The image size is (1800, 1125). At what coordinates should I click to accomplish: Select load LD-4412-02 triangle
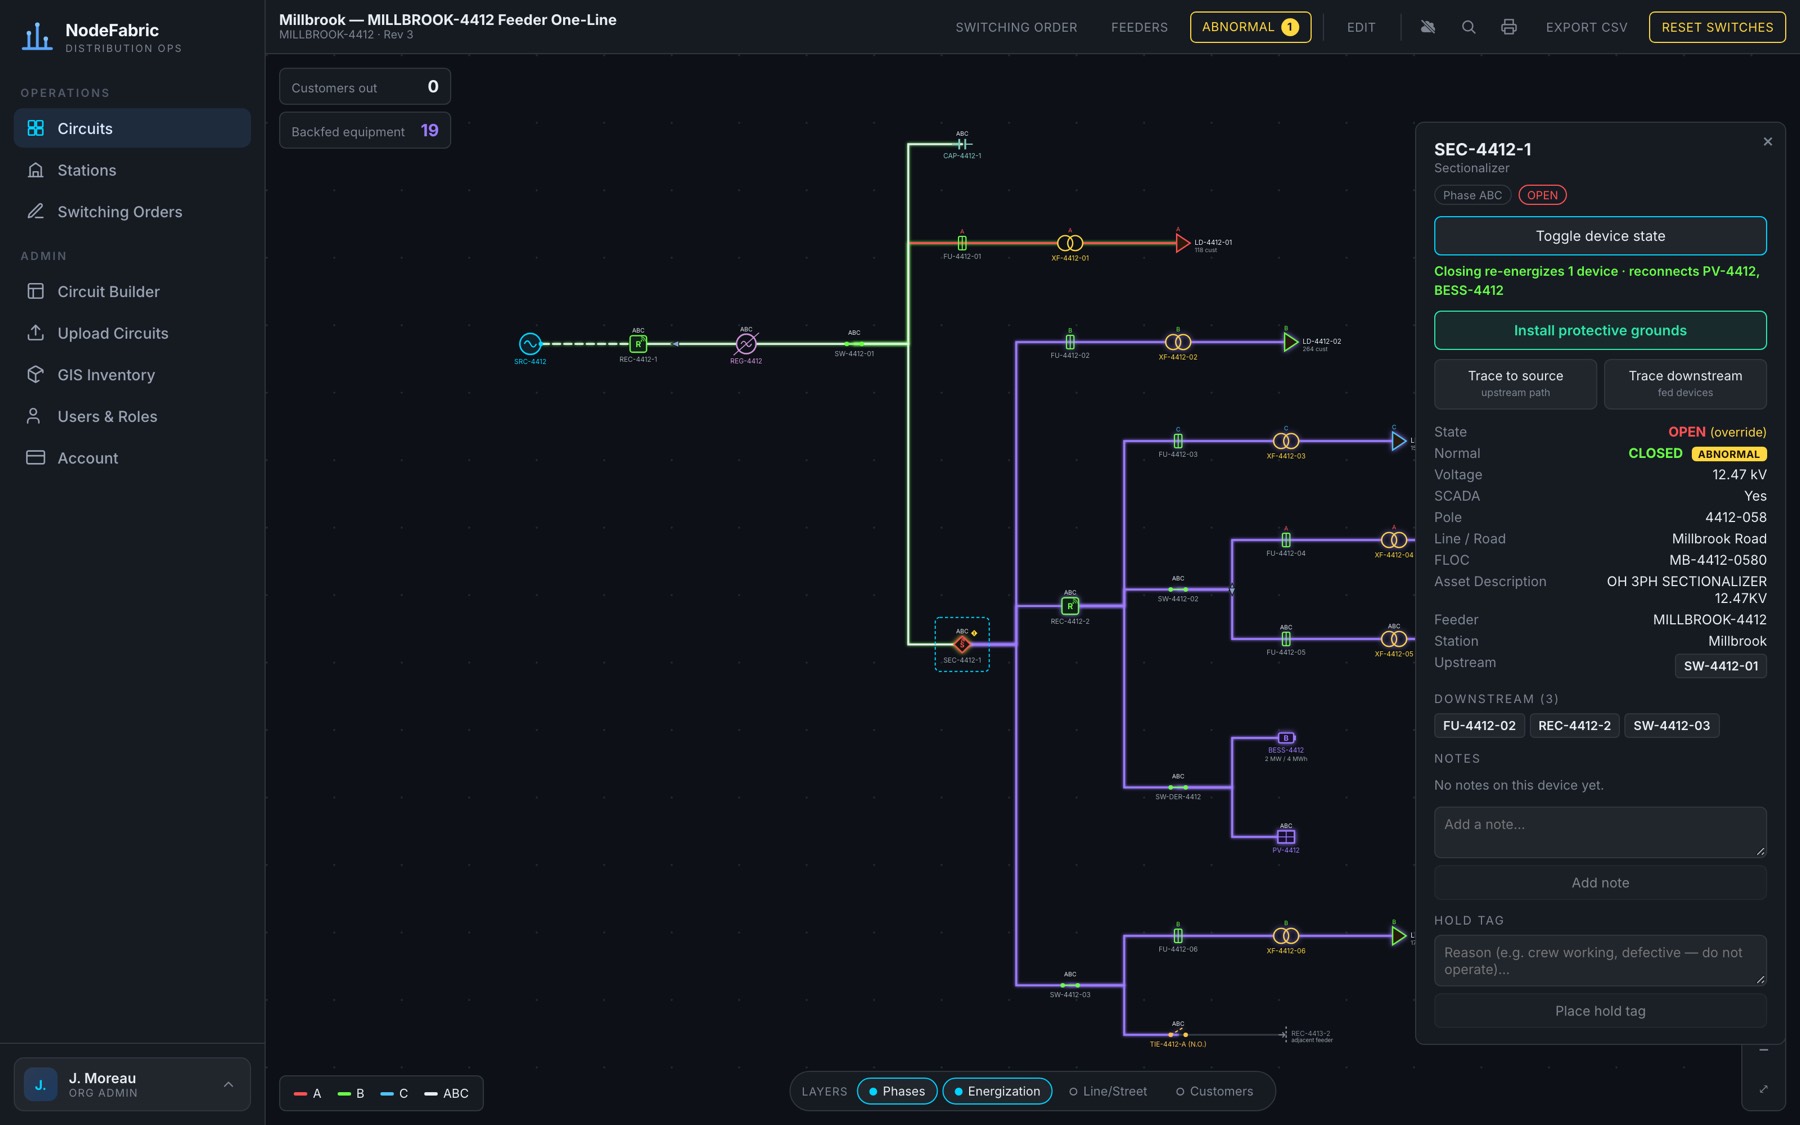tap(1291, 342)
